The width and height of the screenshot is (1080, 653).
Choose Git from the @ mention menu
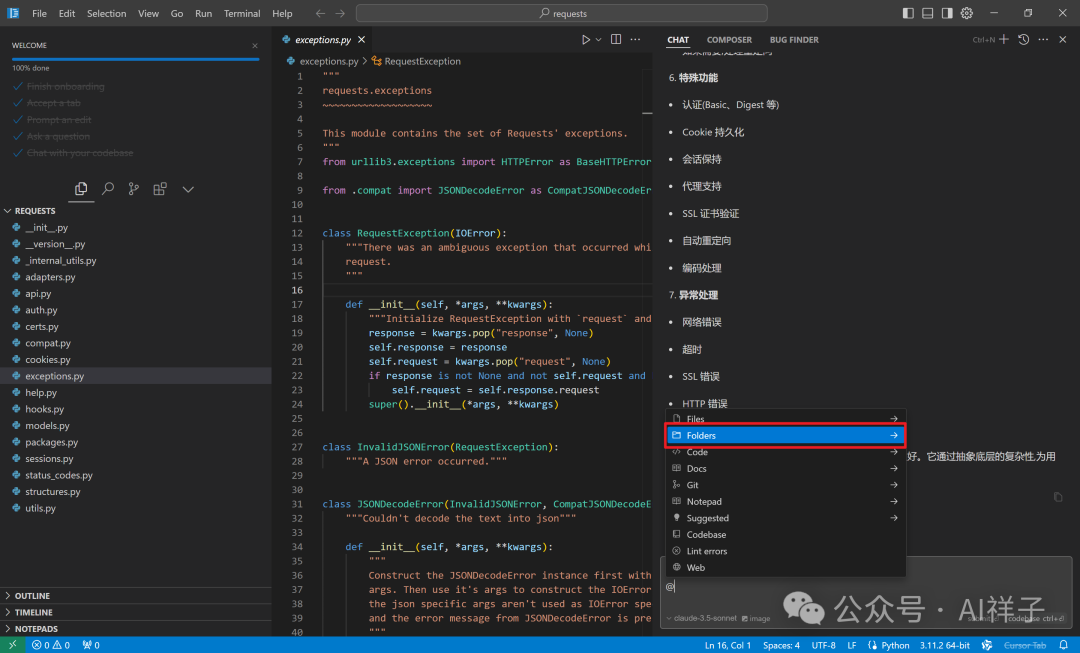pyautogui.click(x=785, y=485)
